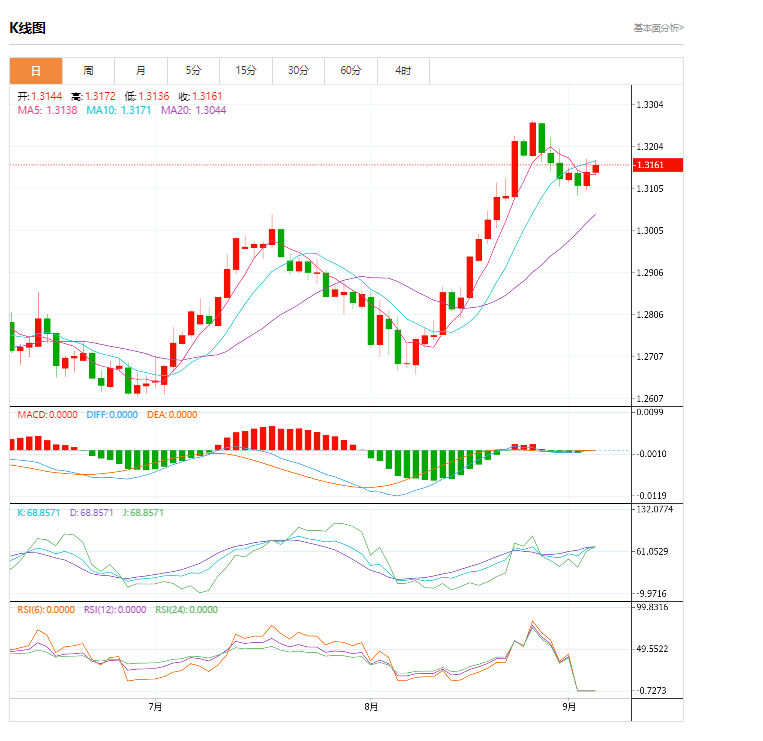
Task: Click the DIFF:0.0000 indicator label
Action: (x=112, y=415)
